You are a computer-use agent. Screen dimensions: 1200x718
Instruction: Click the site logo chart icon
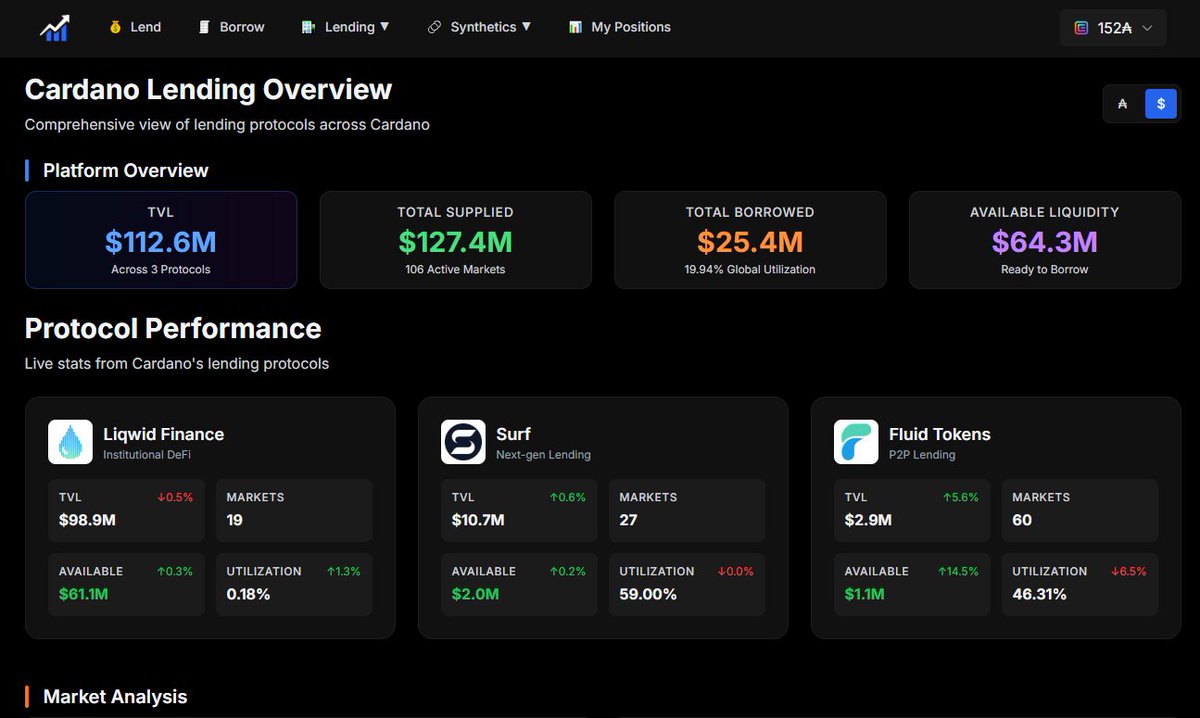(x=53, y=27)
